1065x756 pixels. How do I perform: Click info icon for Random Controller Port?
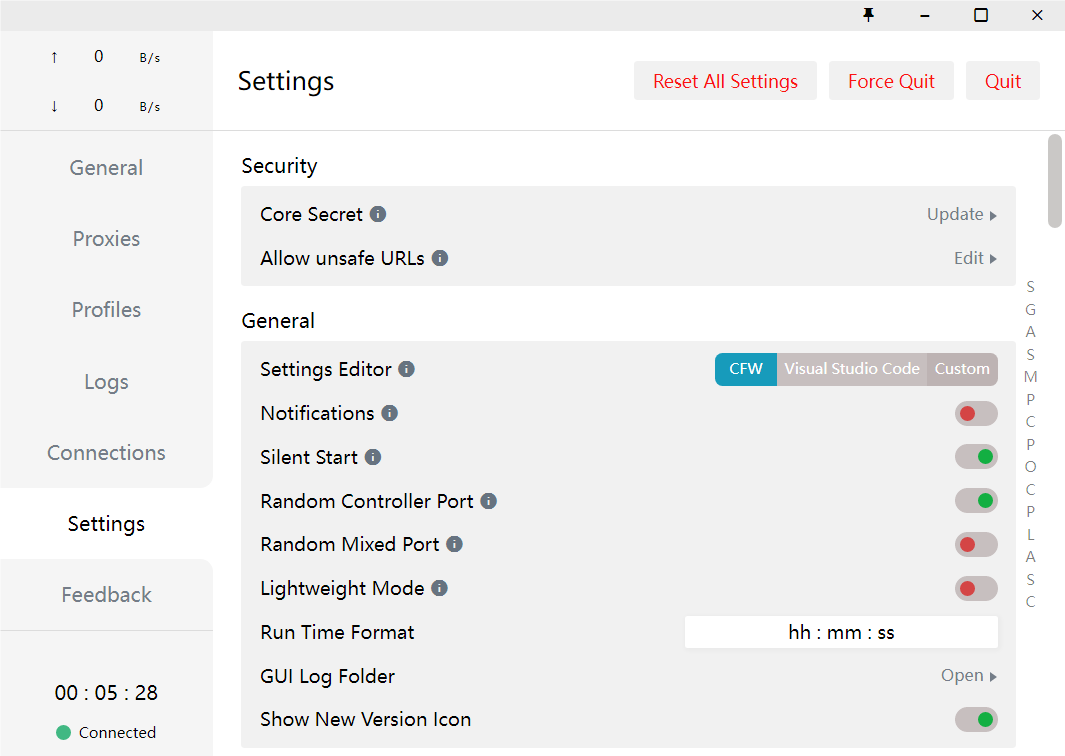(x=489, y=501)
